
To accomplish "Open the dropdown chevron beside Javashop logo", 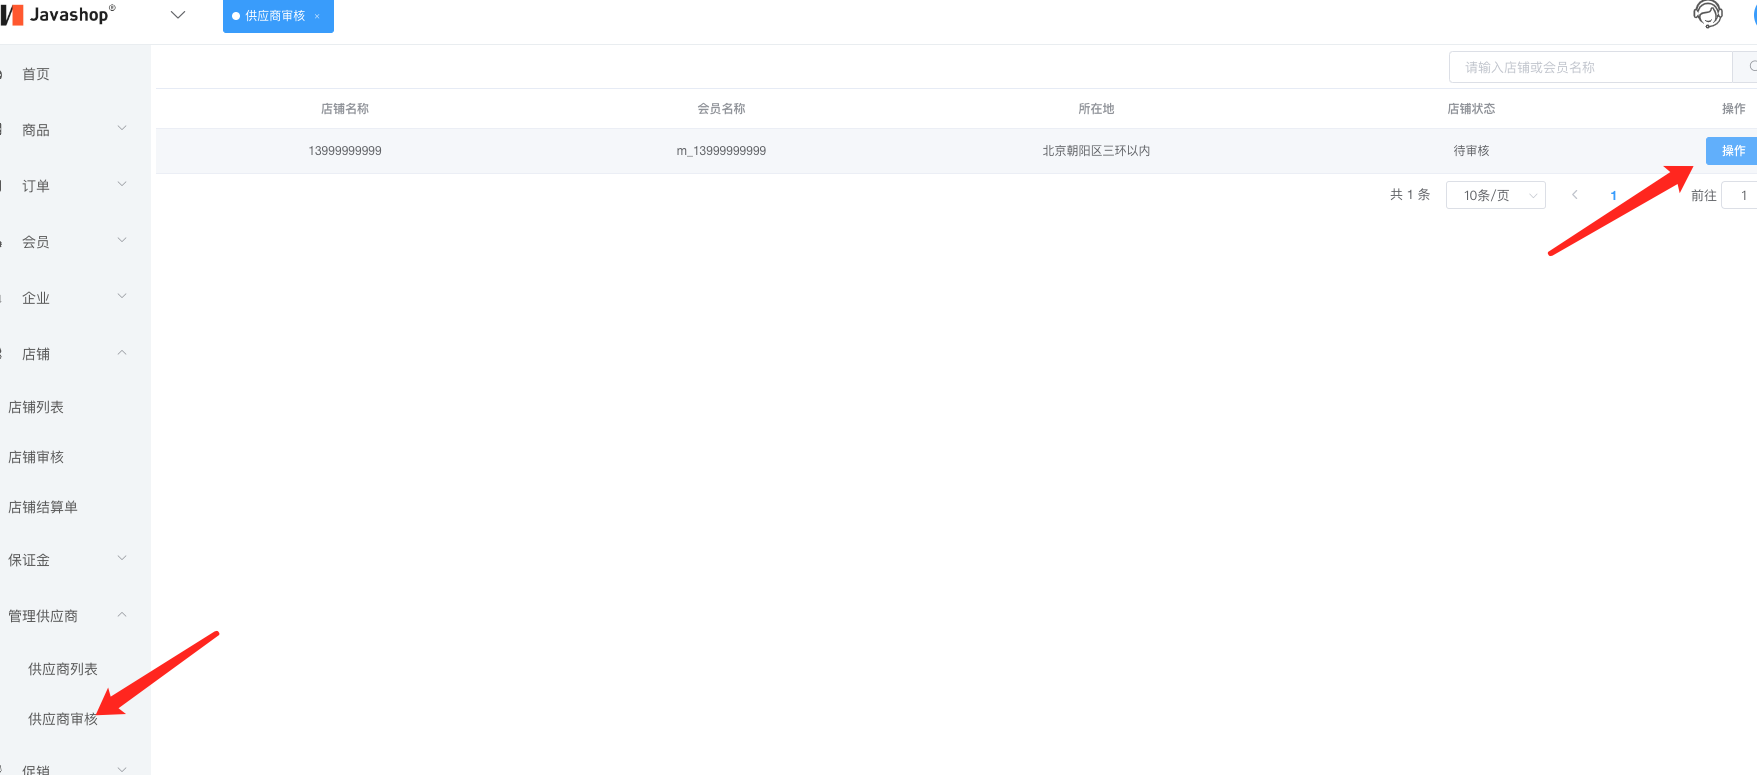I will (x=178, y=15).
